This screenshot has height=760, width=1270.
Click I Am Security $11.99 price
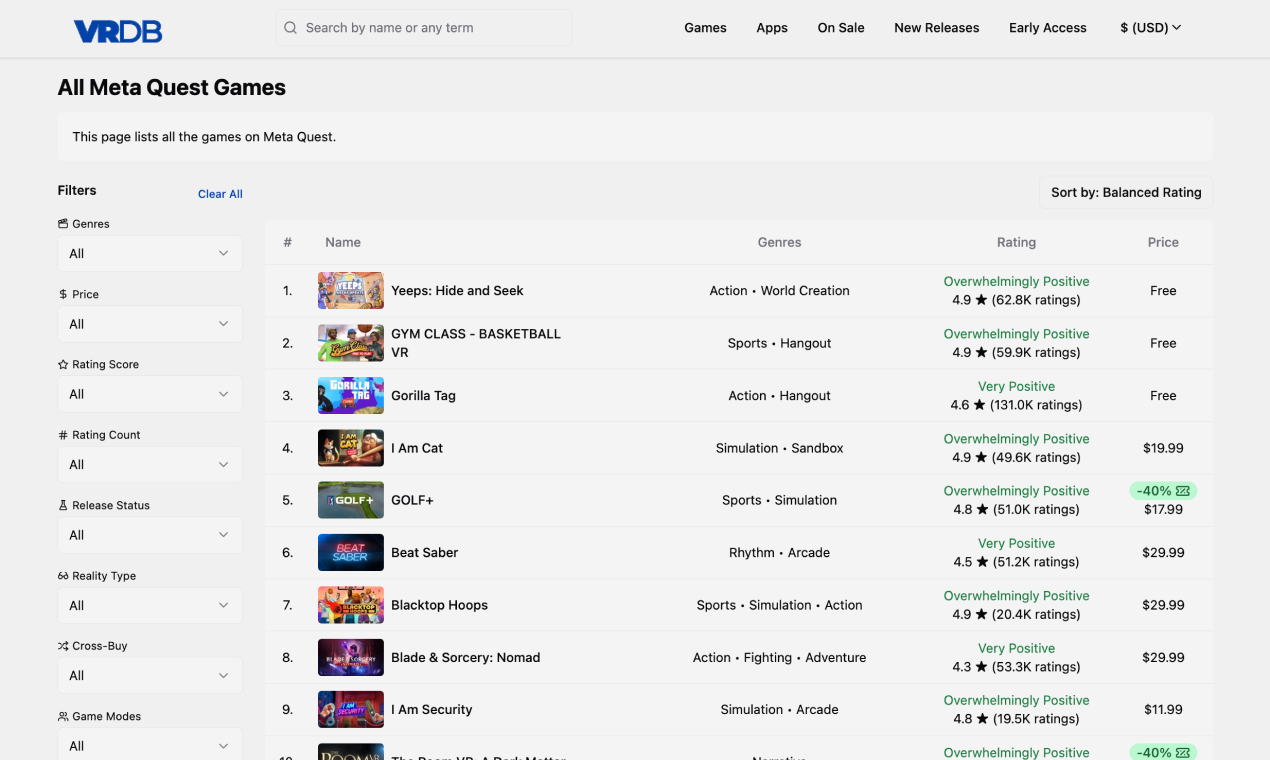1163,710
